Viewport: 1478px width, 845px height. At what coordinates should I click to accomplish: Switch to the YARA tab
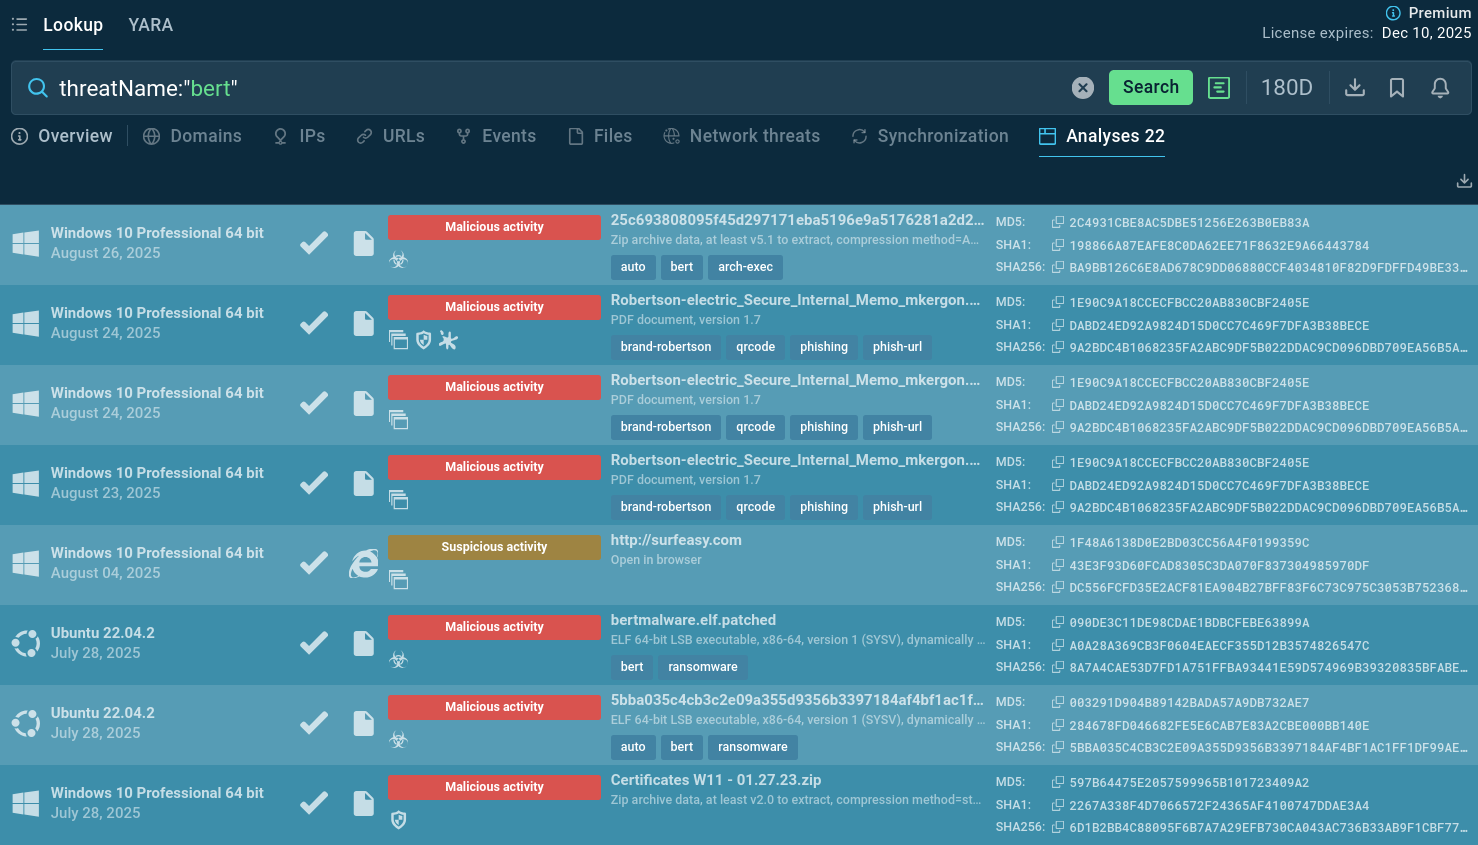pyautogui.click(x=150, y=25)
